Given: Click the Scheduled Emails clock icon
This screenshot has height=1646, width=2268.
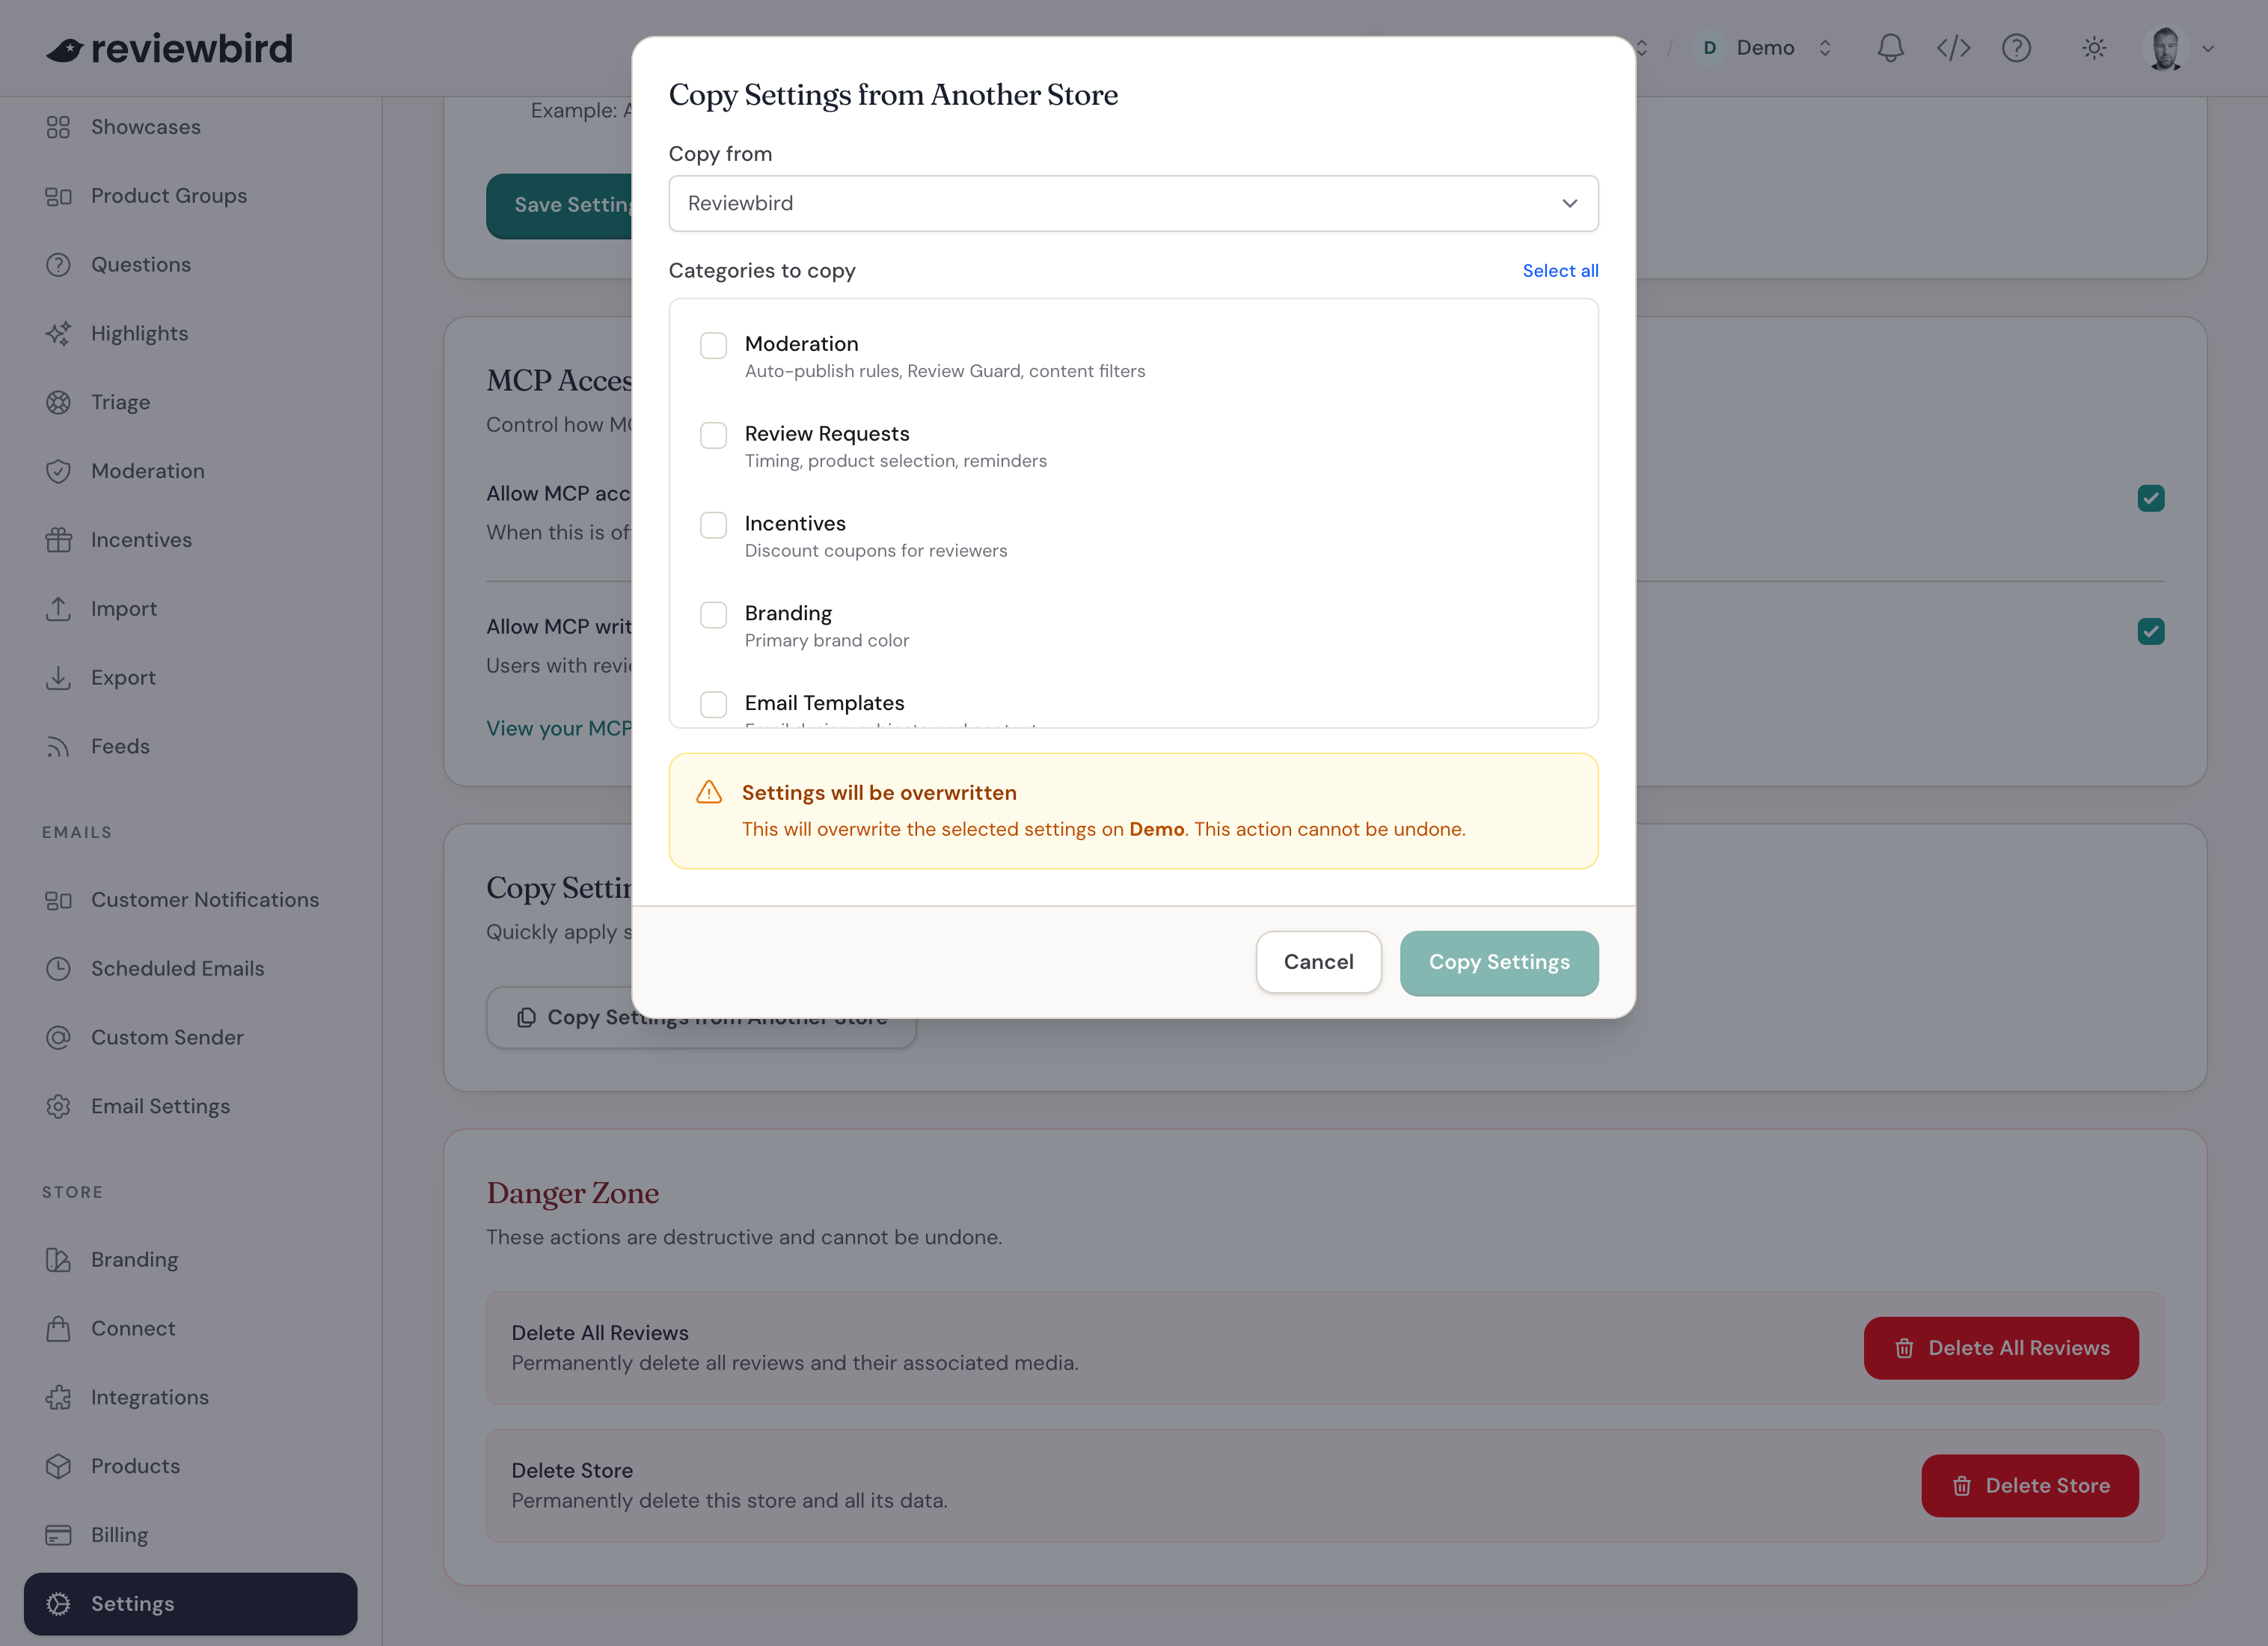Looking at the screenshot, I should point(58,968).
